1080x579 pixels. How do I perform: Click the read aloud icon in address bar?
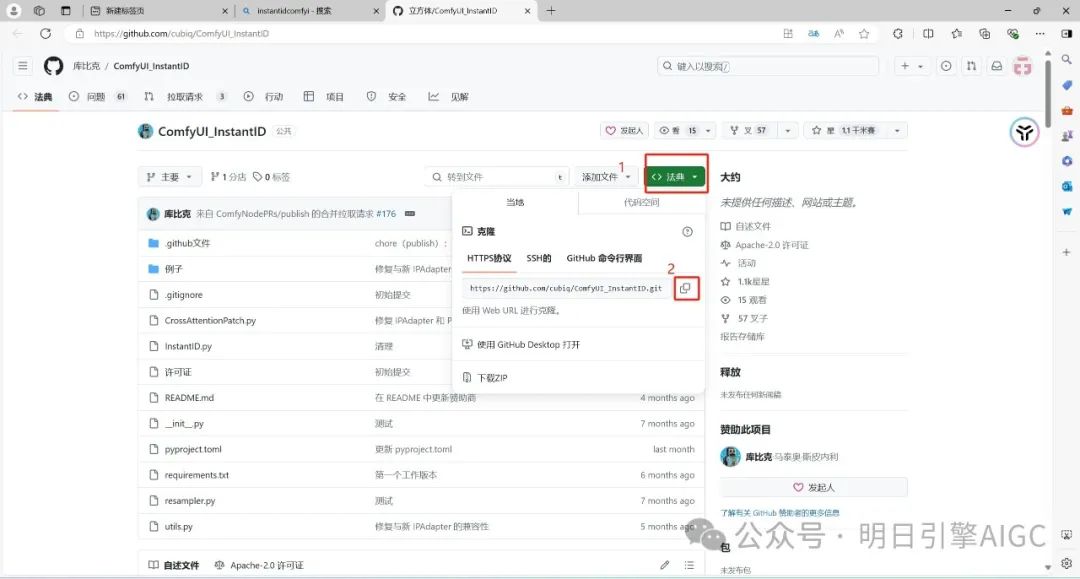tap(839, 33)
